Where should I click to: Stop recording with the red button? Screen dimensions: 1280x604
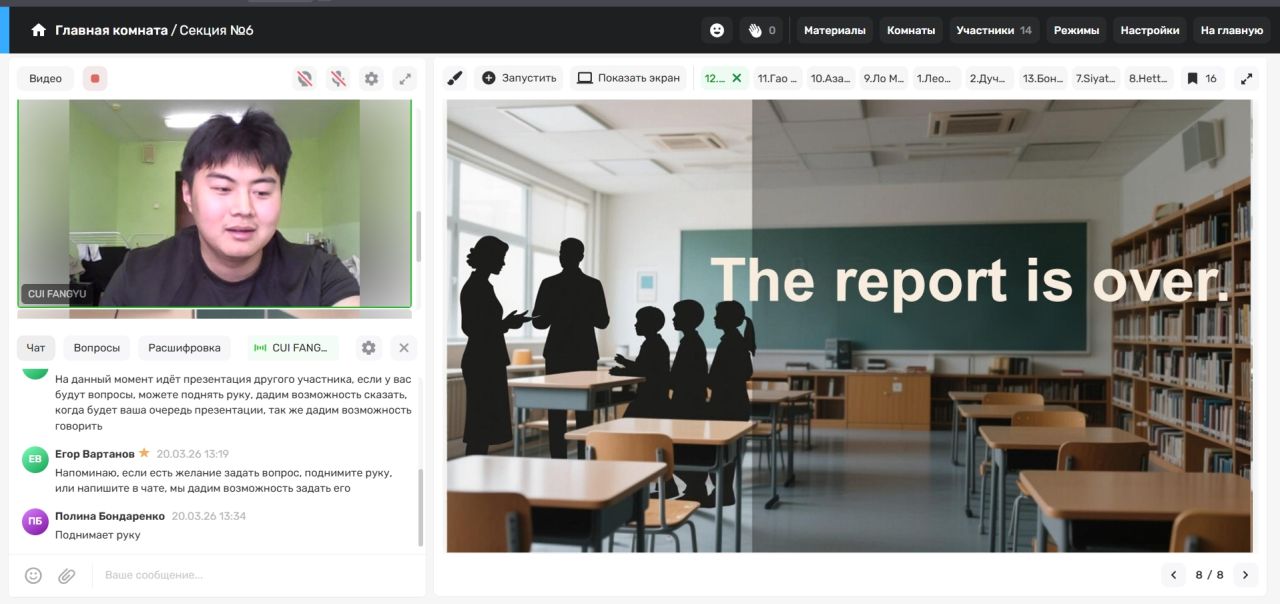coord(94,78)
